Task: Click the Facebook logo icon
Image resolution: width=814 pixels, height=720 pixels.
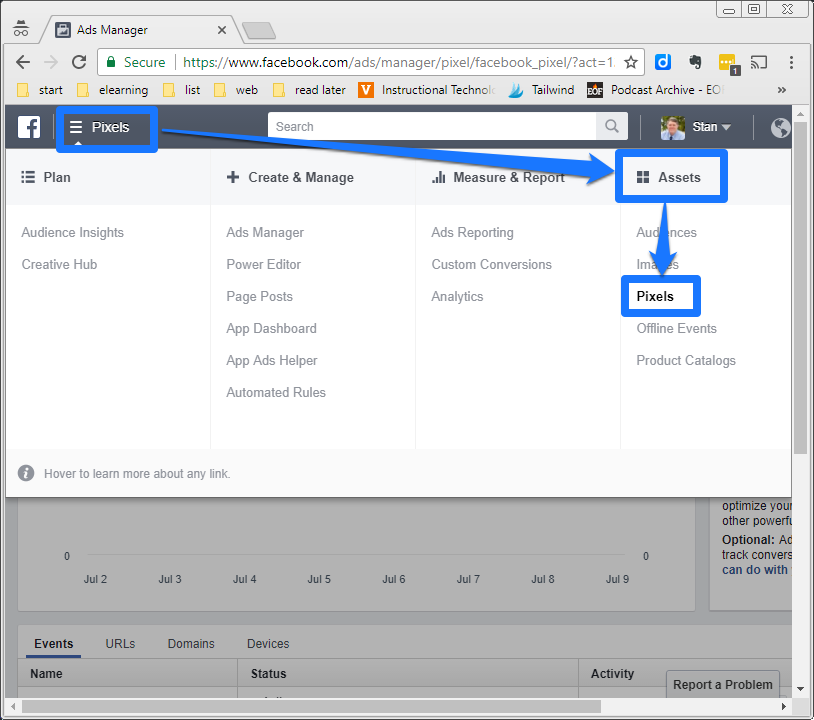Action: (29, 127)
